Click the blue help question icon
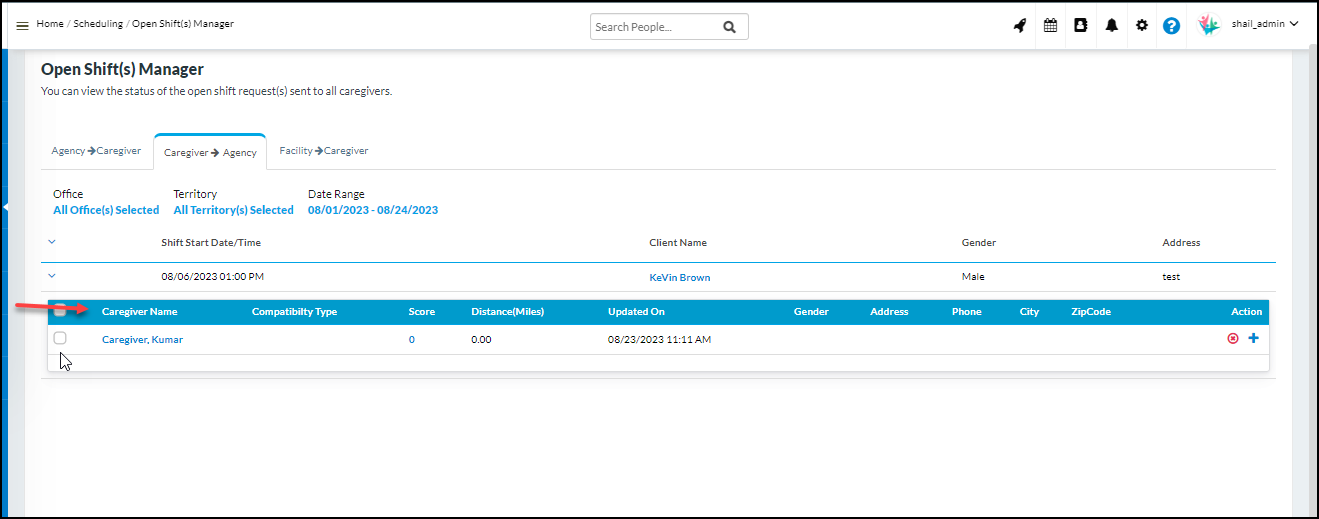Viewport: 1319px width, 519px height. [x=1171, y=26]
